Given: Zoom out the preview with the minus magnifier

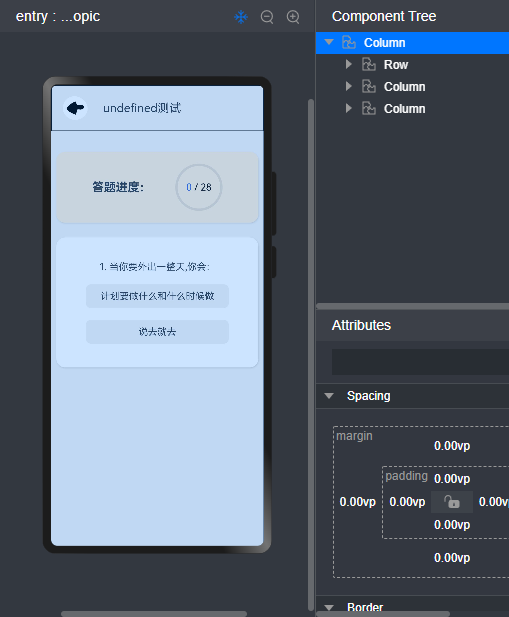Looking at the screenshot, I should (267, 17).
